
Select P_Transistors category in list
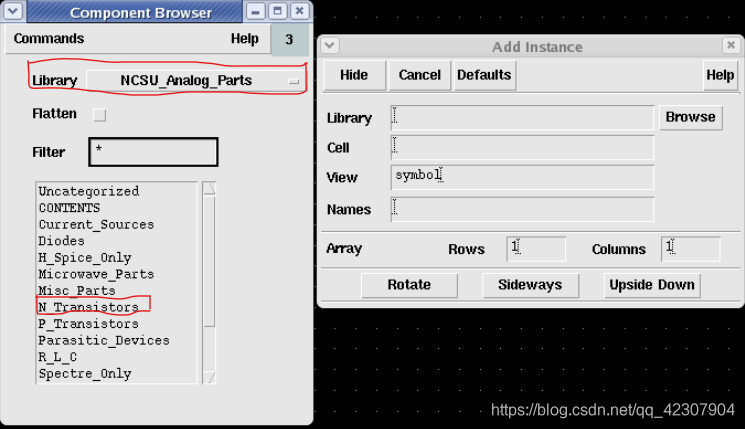[x=88, y=324]
